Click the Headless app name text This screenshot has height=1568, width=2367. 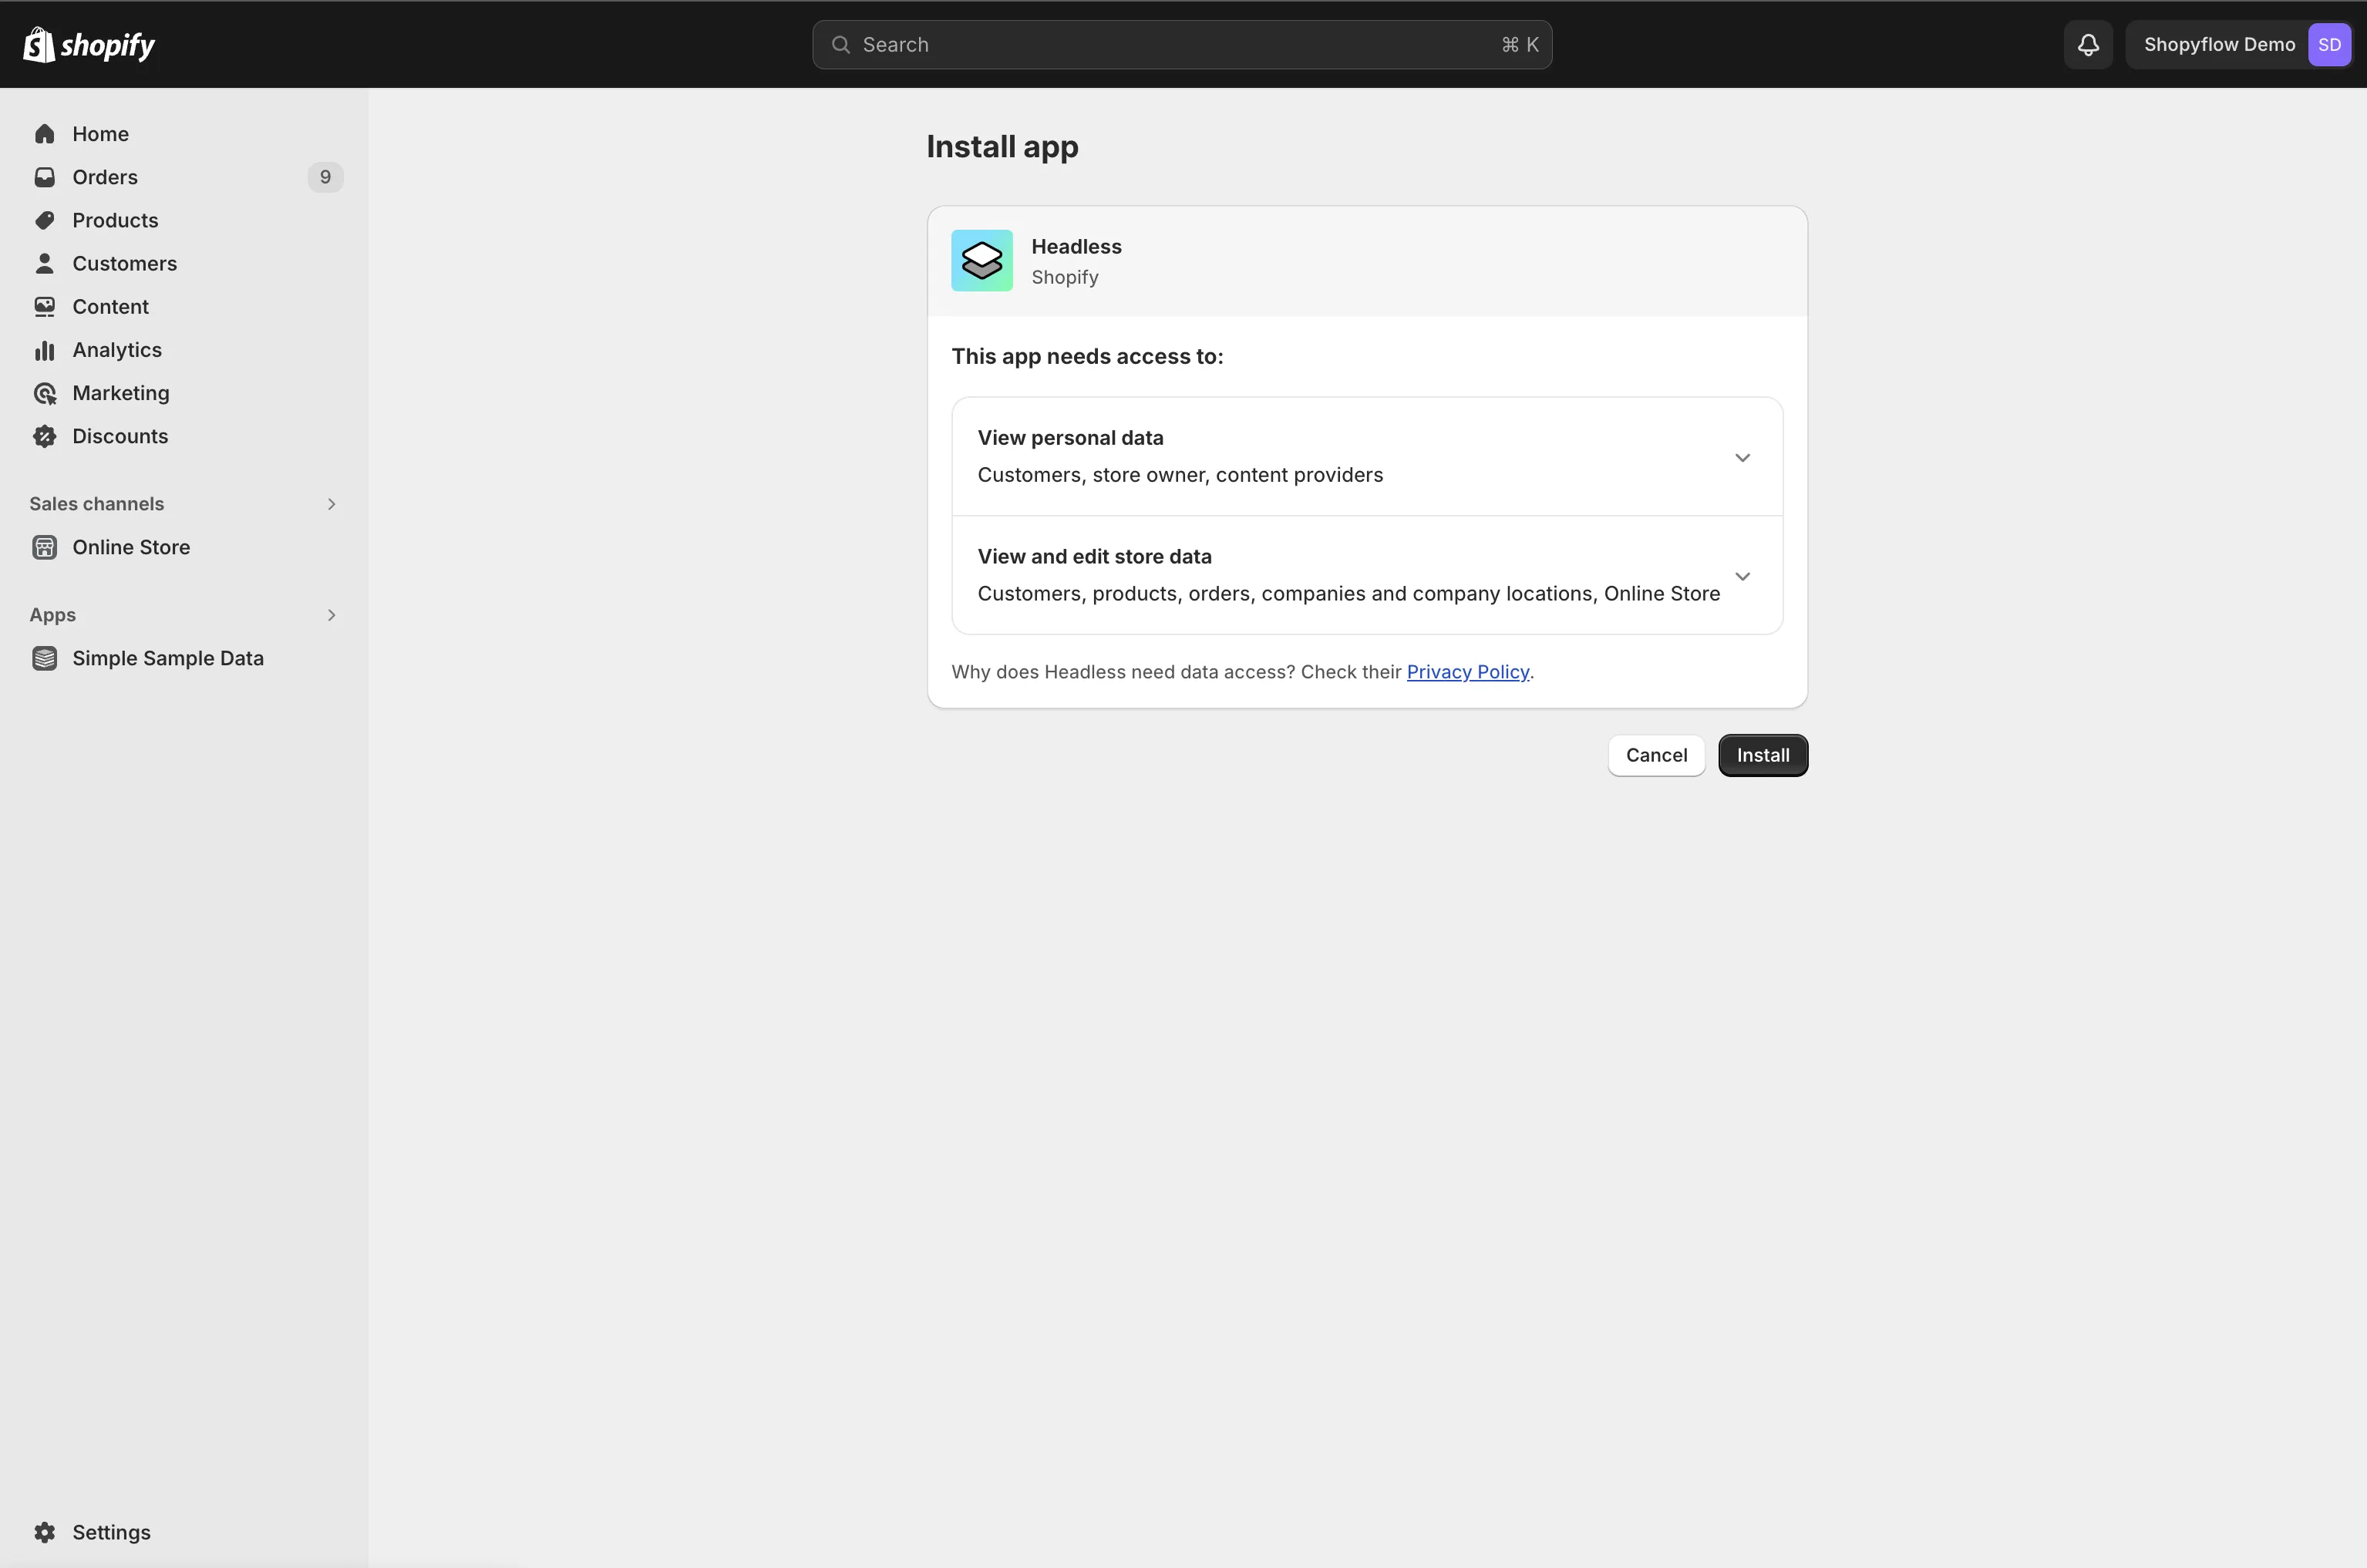coord(1076,246)
